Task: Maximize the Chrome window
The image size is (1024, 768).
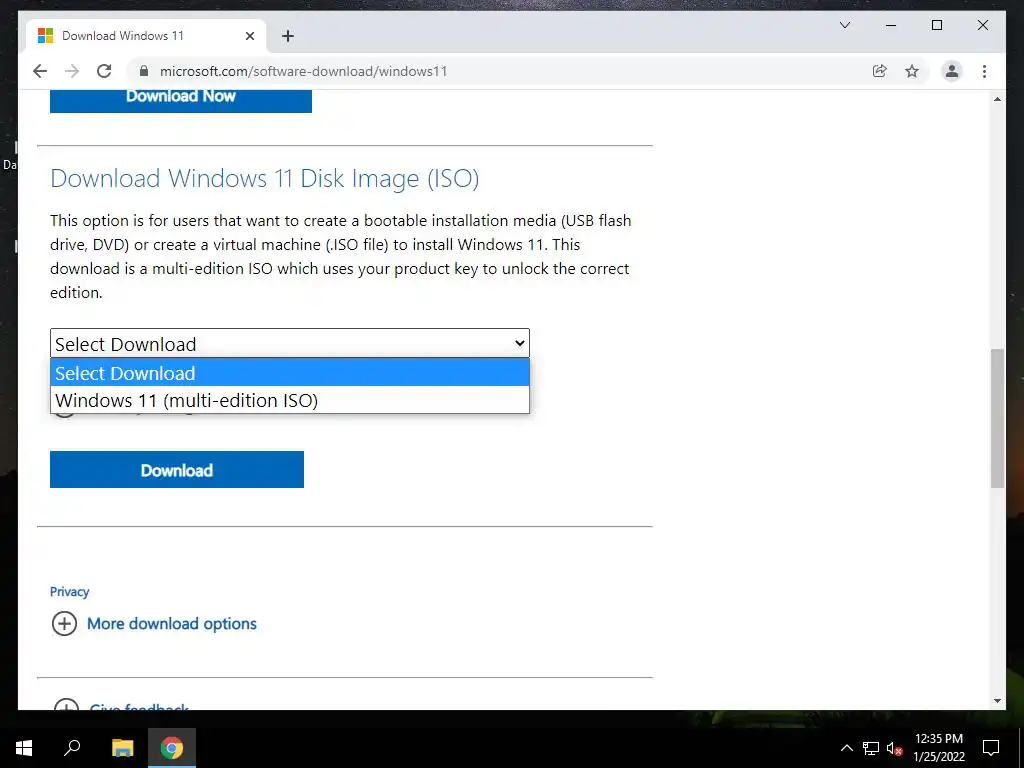Action: click(936, 25)
